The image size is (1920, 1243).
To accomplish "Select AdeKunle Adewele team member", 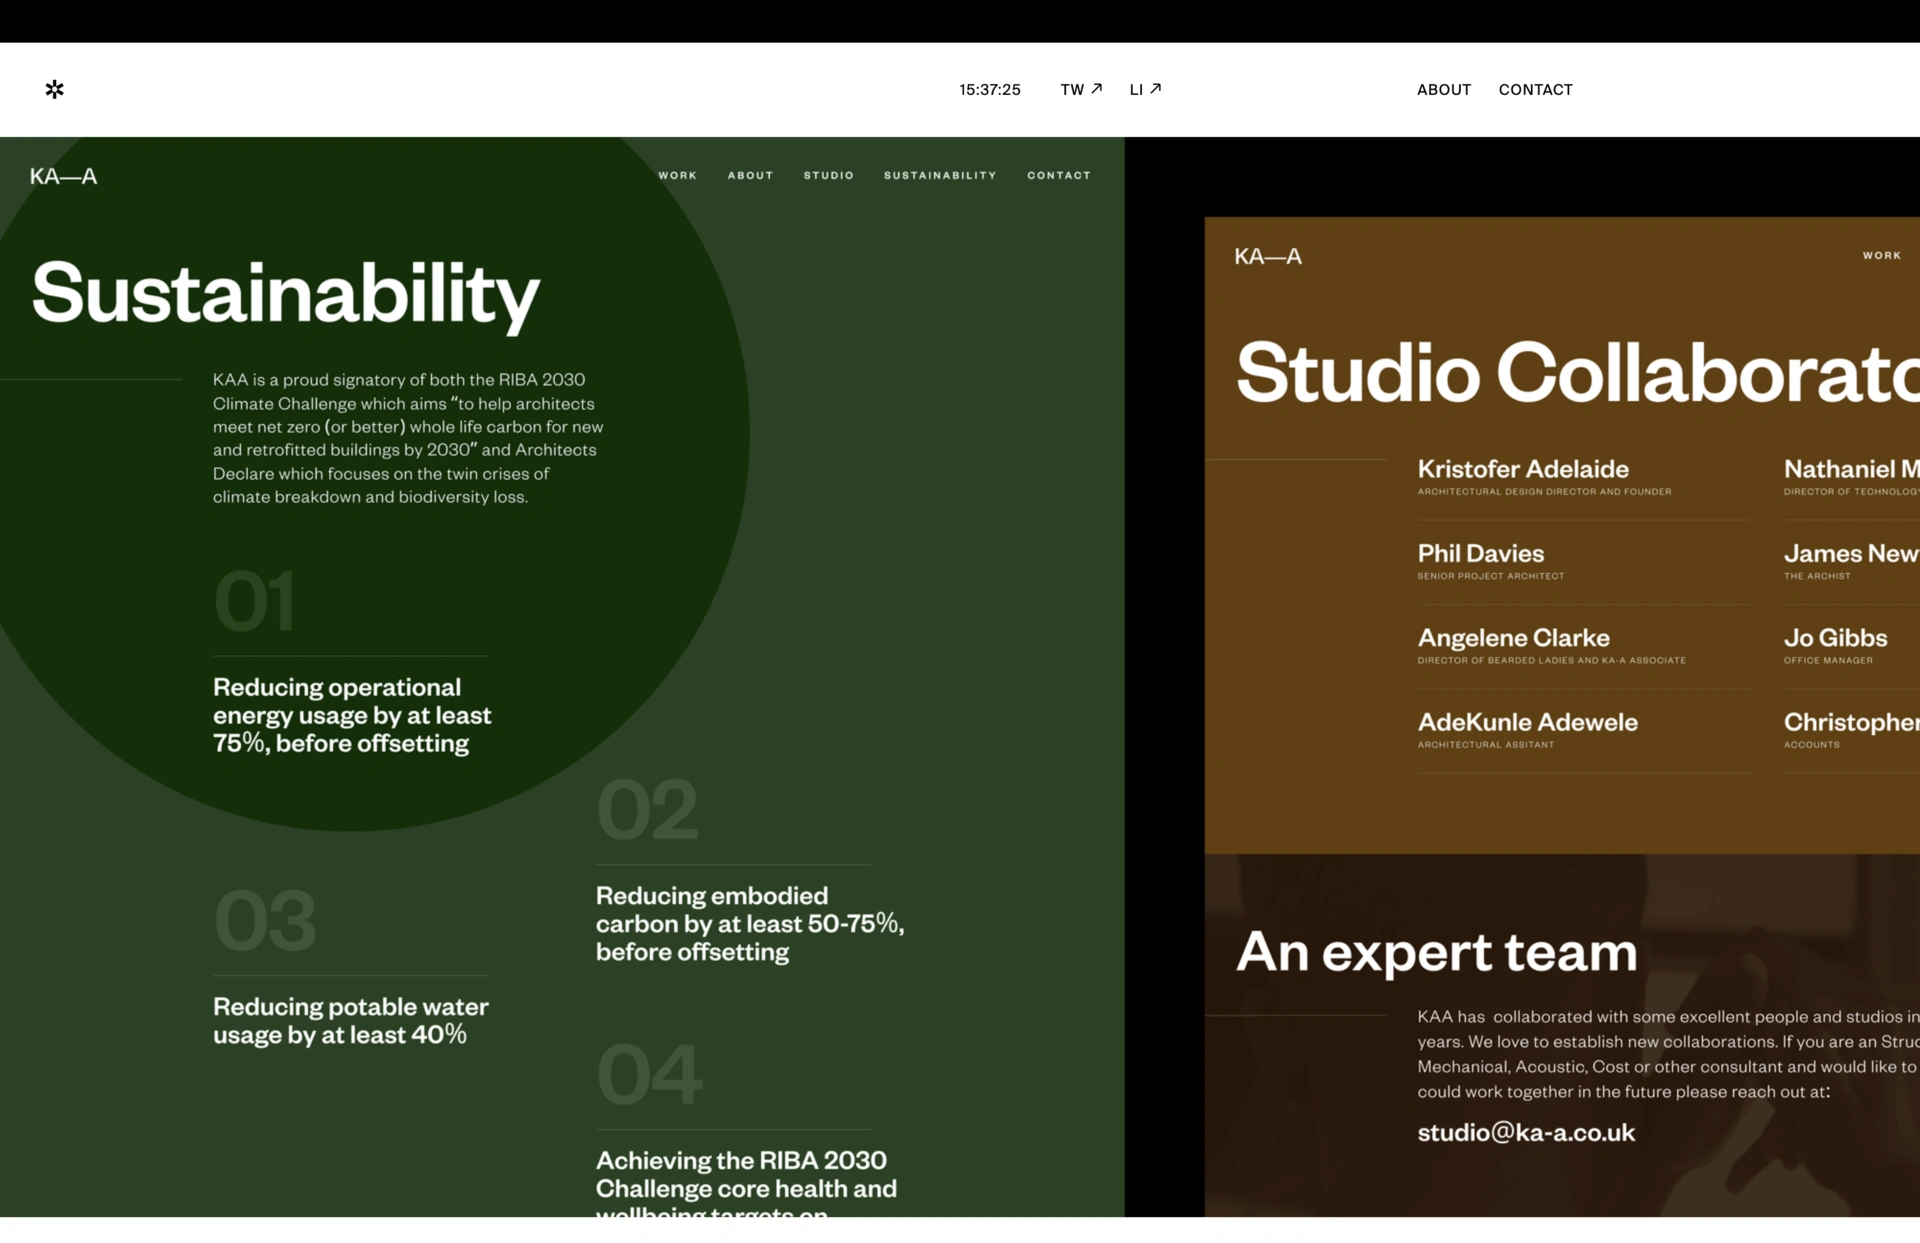I will point(1527,722).
